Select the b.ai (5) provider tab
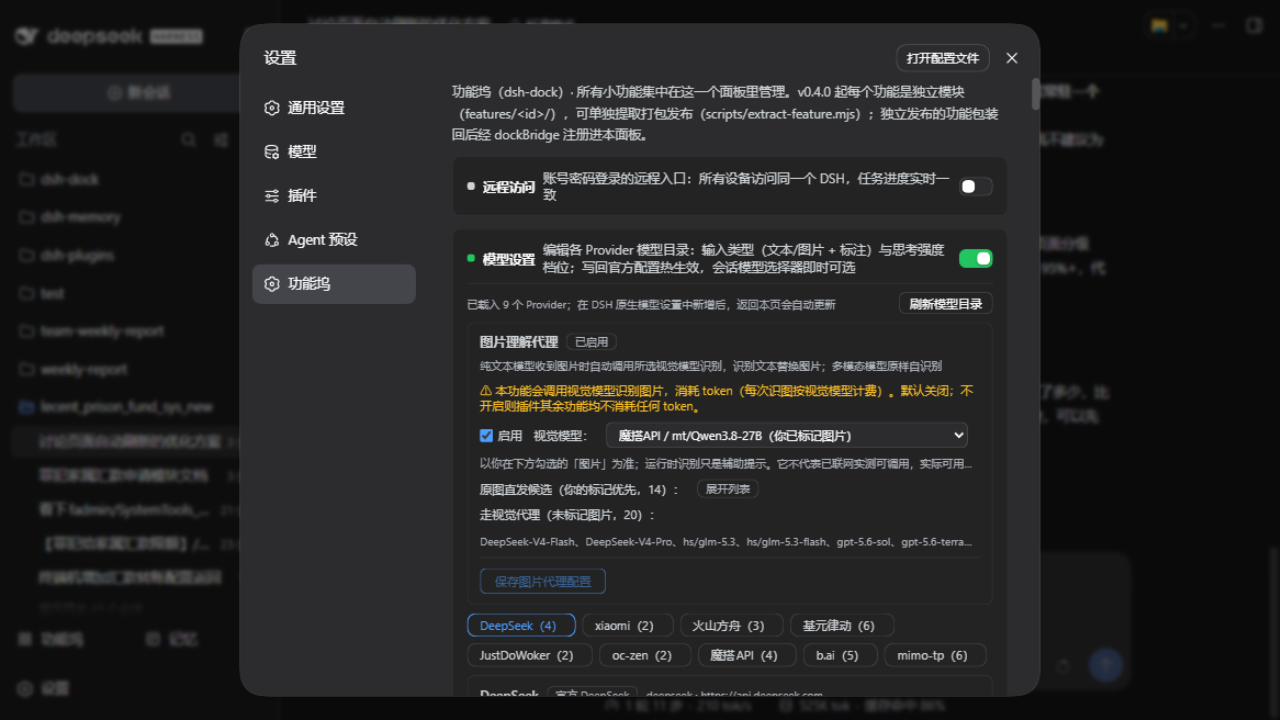Image resolution: width=1280 pixels, height=720 pixels. (x=841, y=655)
